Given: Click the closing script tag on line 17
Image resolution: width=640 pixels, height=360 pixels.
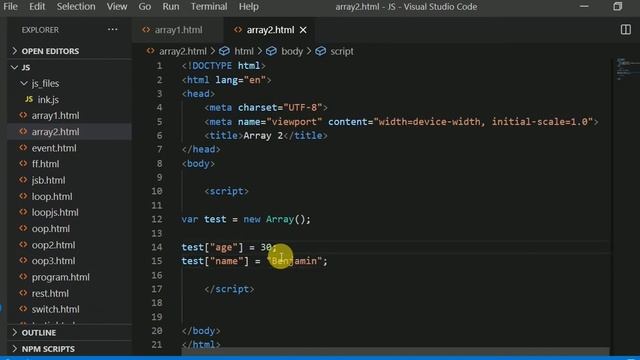Looking at the screenshot, I should [229, 289].
